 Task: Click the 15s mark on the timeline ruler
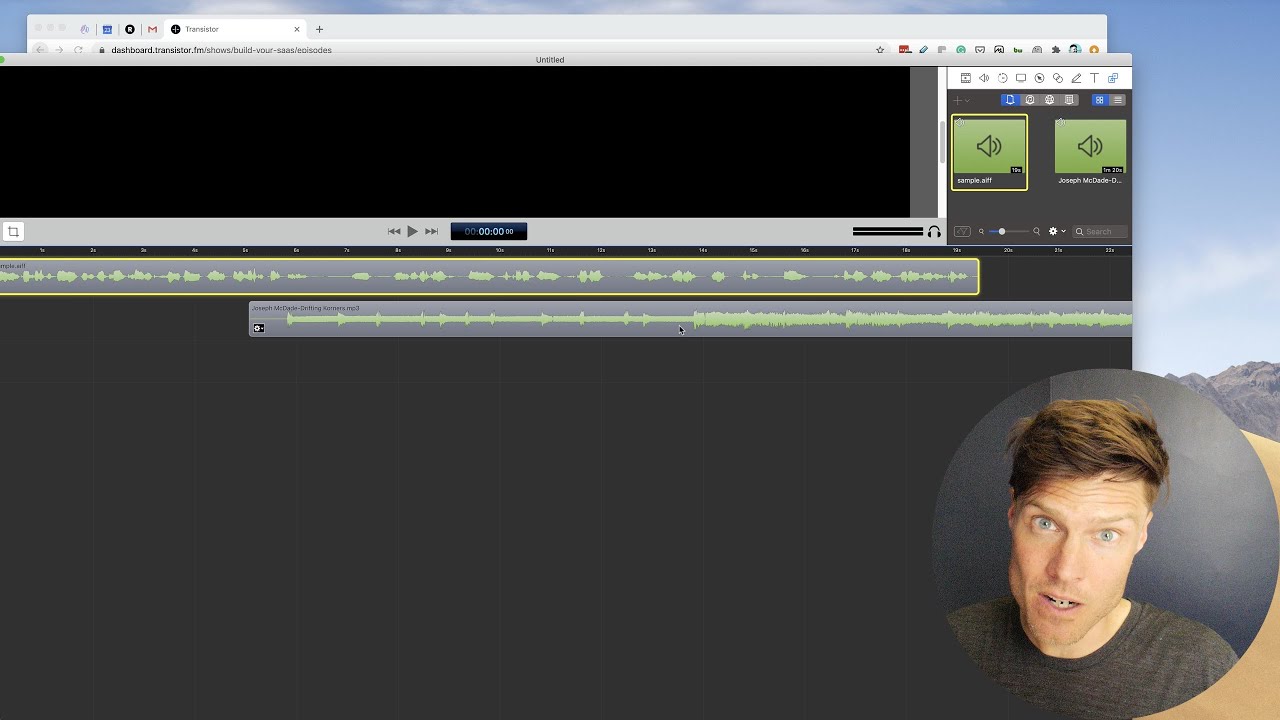[754, 250]
